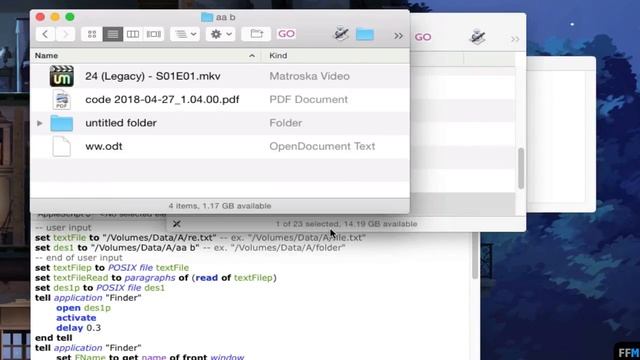Switch aa b window to Cover Flow view
This screenshot has width=640, height=360.
tap(153, 34)
